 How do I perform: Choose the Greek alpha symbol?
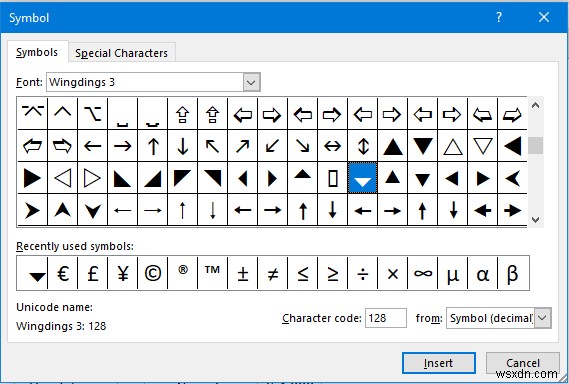(482, 273)
